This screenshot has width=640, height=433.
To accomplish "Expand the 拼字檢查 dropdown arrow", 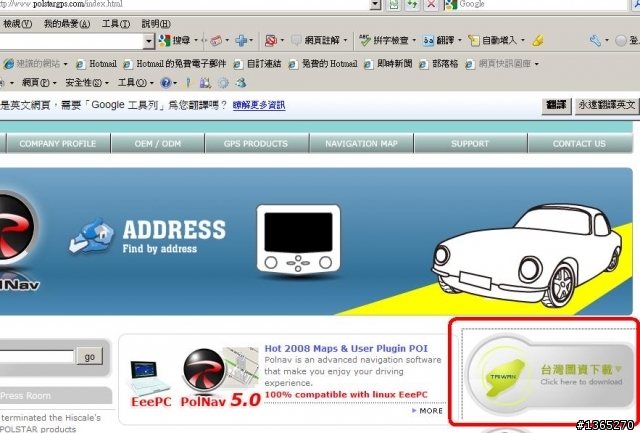I will 414,40.
